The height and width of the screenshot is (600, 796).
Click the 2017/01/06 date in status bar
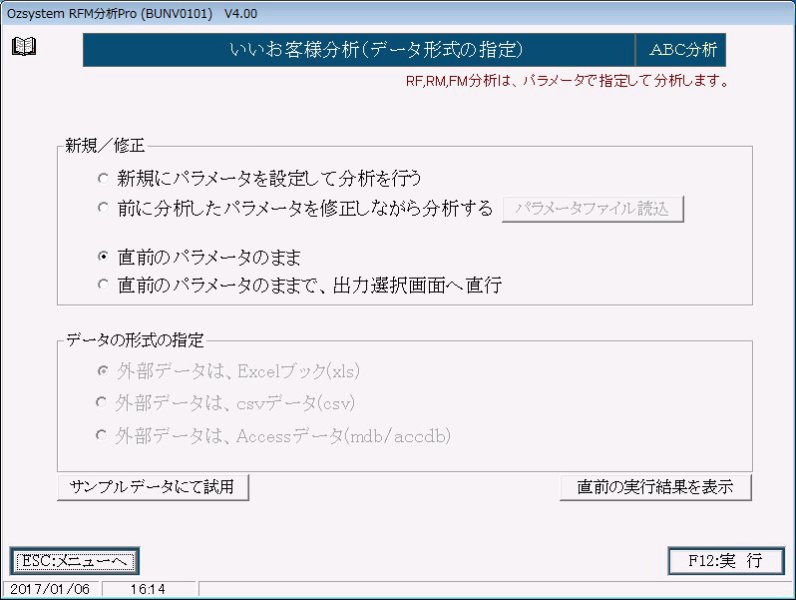(50, 589)
